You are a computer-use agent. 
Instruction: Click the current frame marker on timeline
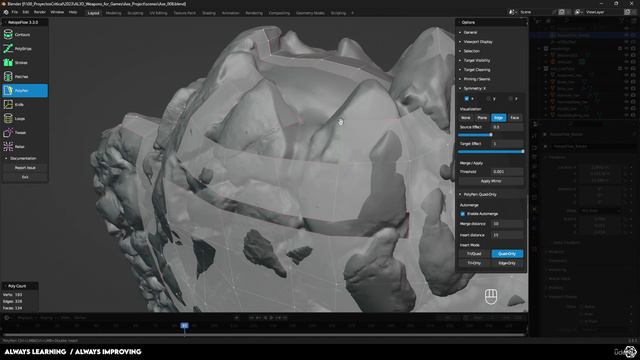(184, 326)
